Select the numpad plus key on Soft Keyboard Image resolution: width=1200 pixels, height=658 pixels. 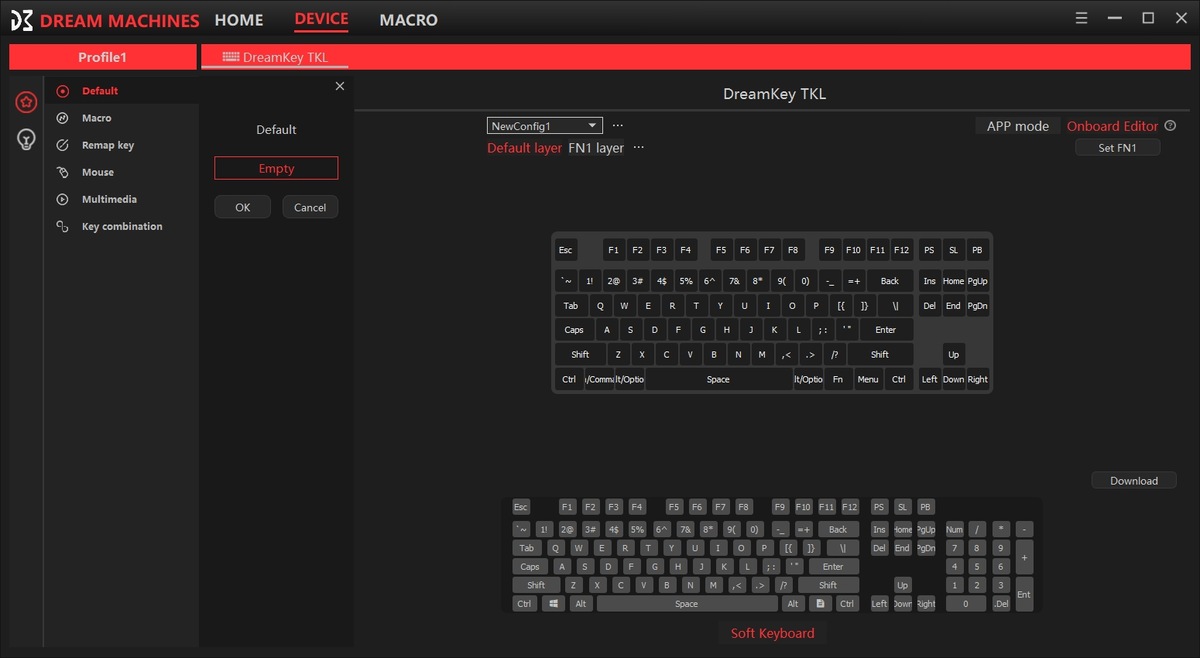pyautogui.click(x=1024, y=556)
